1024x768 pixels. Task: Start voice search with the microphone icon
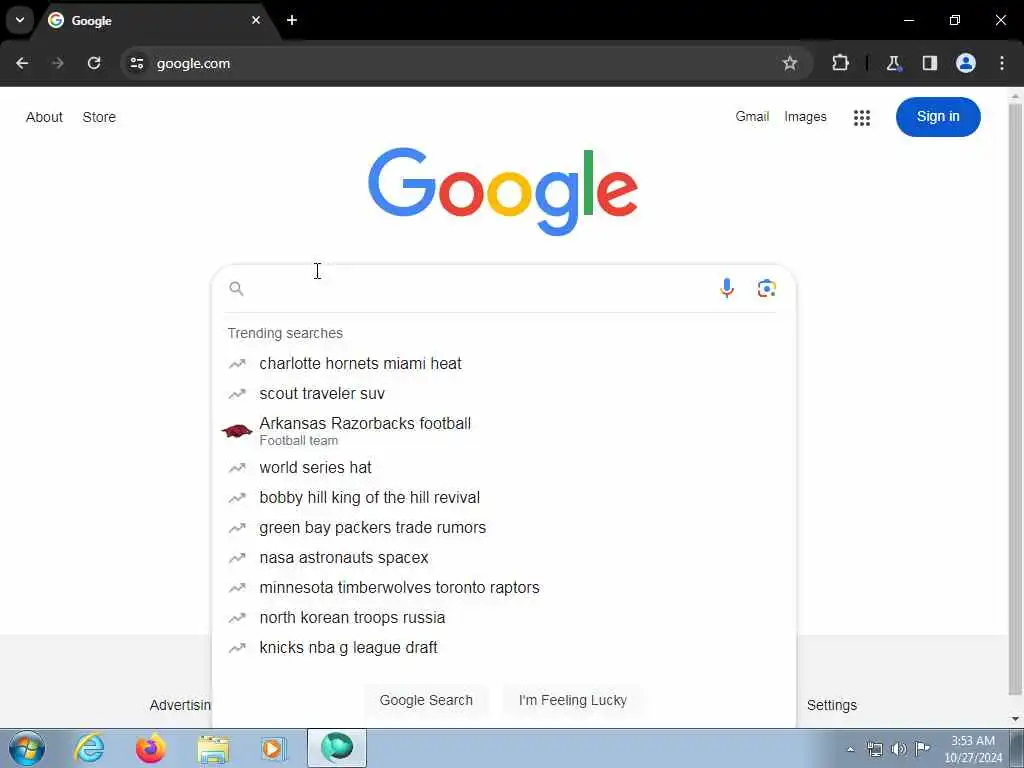pyautogui.click(x=726, y=288)
